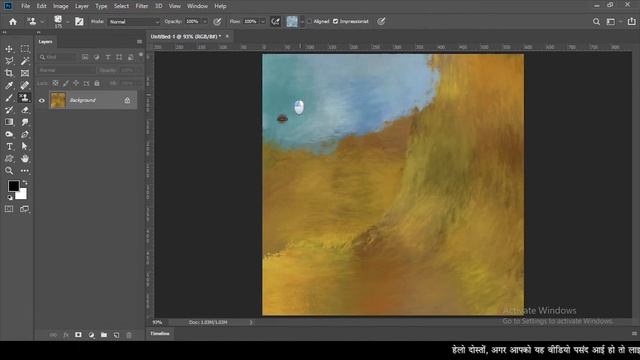The width and height of the screenshot is (640, 360).
Task: Switch to the Timeline tab
Action: [x=160, y=334]
